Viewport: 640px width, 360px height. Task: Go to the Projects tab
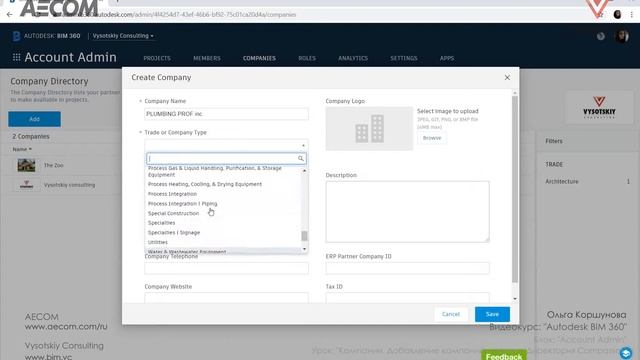tap(157, 58)
